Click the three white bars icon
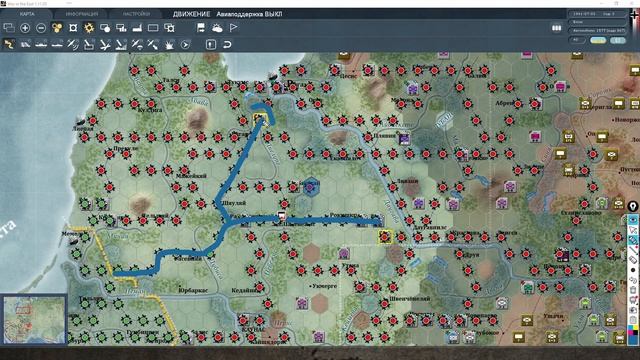The height and width of the screenshot is (360, 640). point(556,28)
